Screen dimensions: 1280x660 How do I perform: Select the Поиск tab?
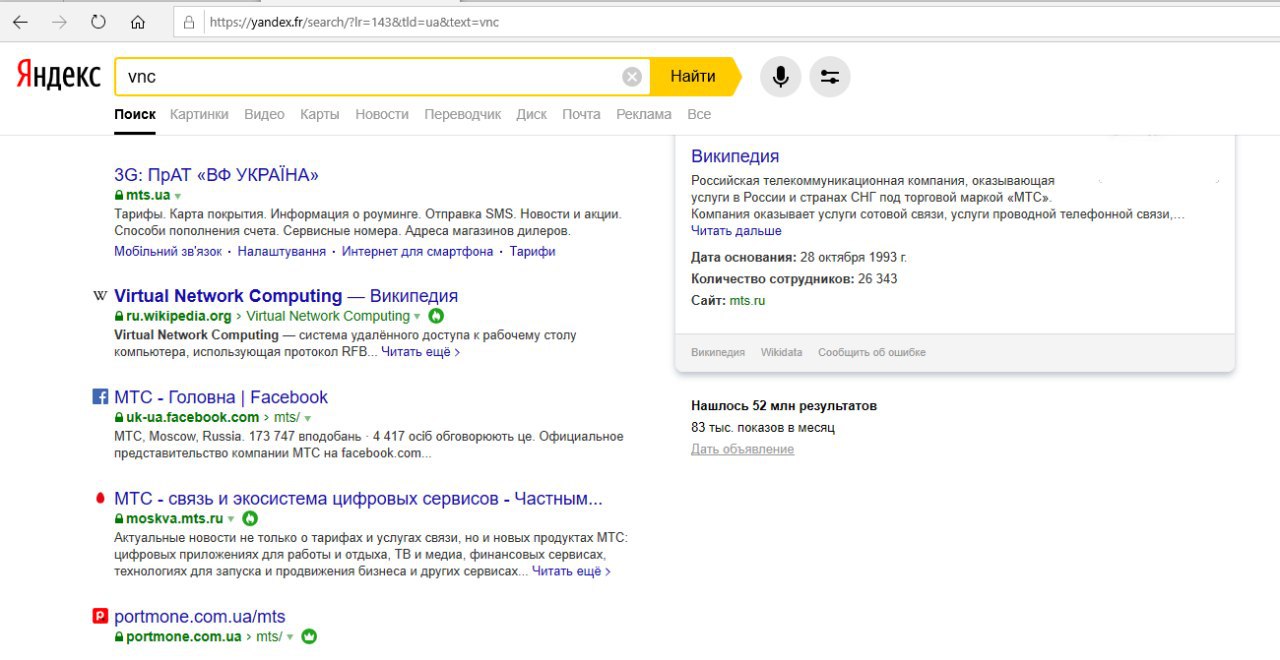click(x=135, y=114)
